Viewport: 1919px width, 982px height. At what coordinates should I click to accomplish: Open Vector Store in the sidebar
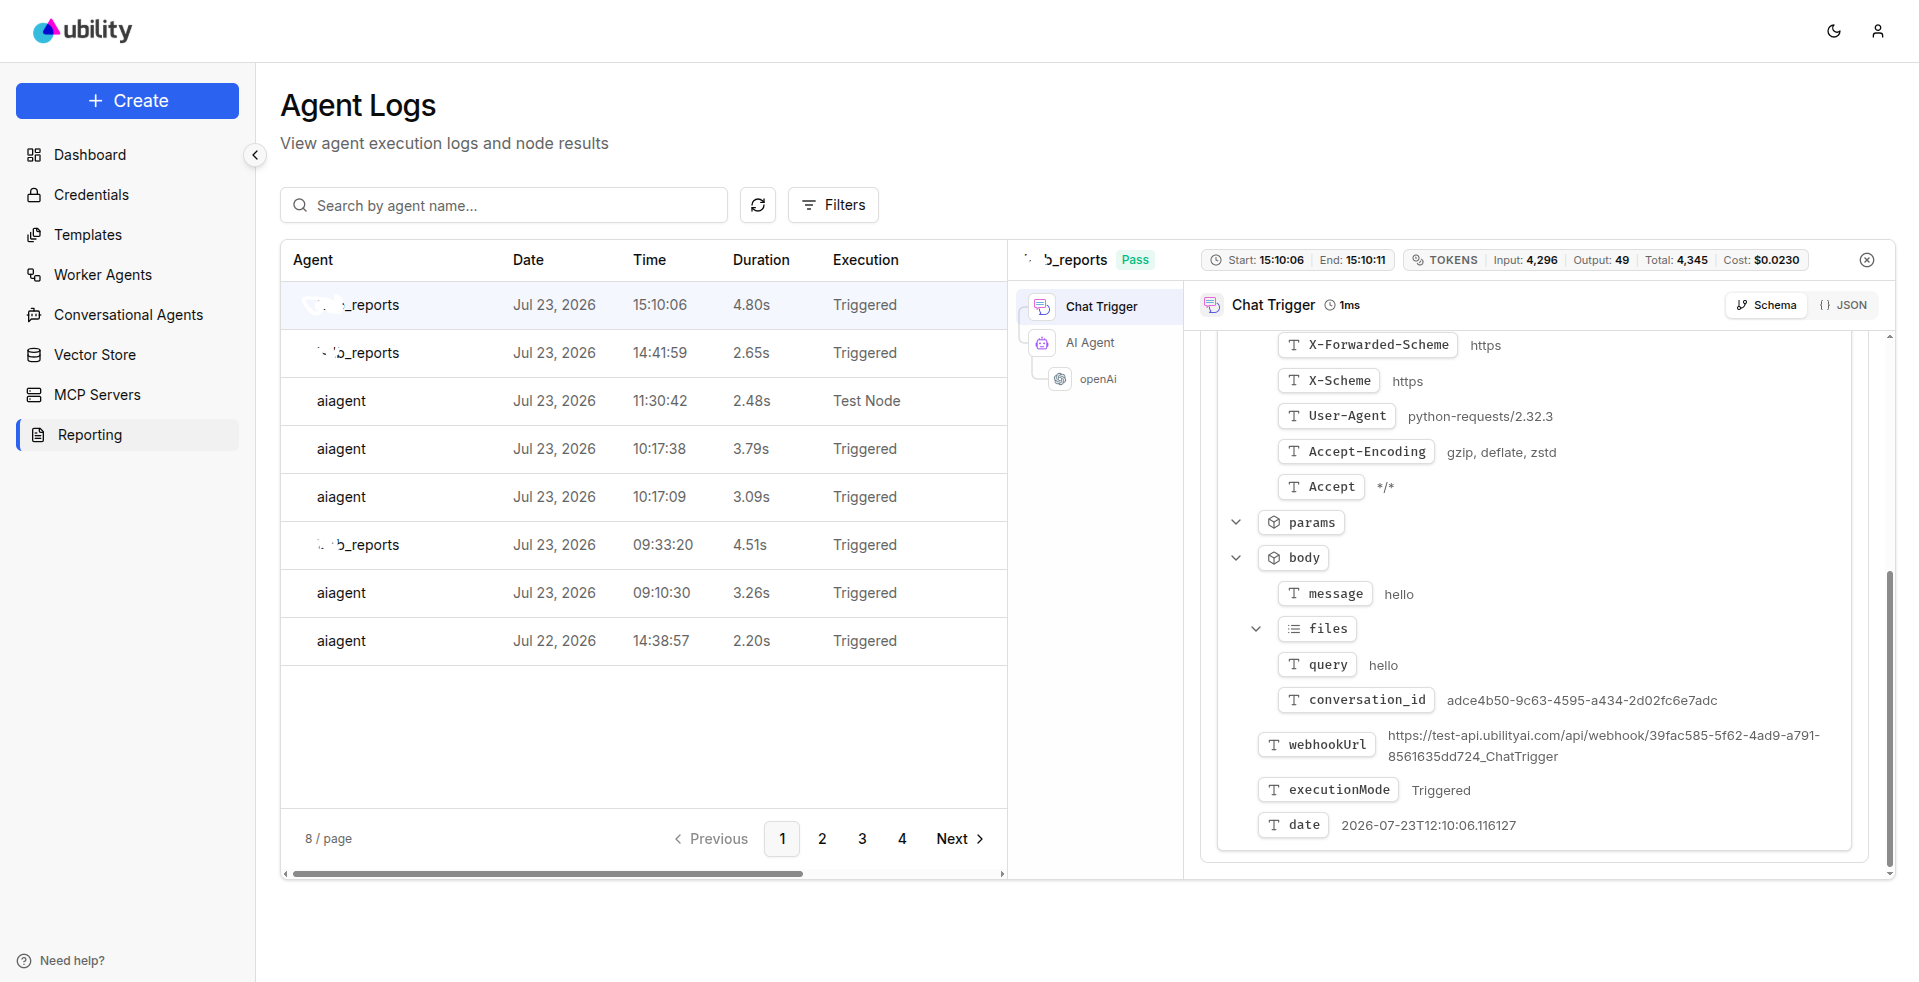point(127,355)
